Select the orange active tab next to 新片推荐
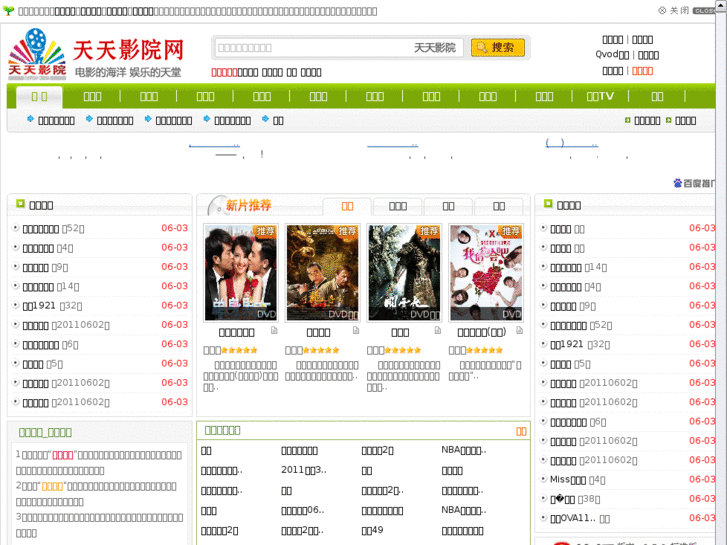 coord(347,206)
